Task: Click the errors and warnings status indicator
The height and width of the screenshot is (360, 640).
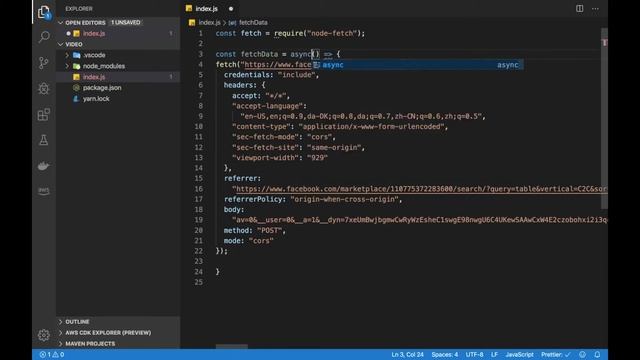Action: click(x=52, y=355)
